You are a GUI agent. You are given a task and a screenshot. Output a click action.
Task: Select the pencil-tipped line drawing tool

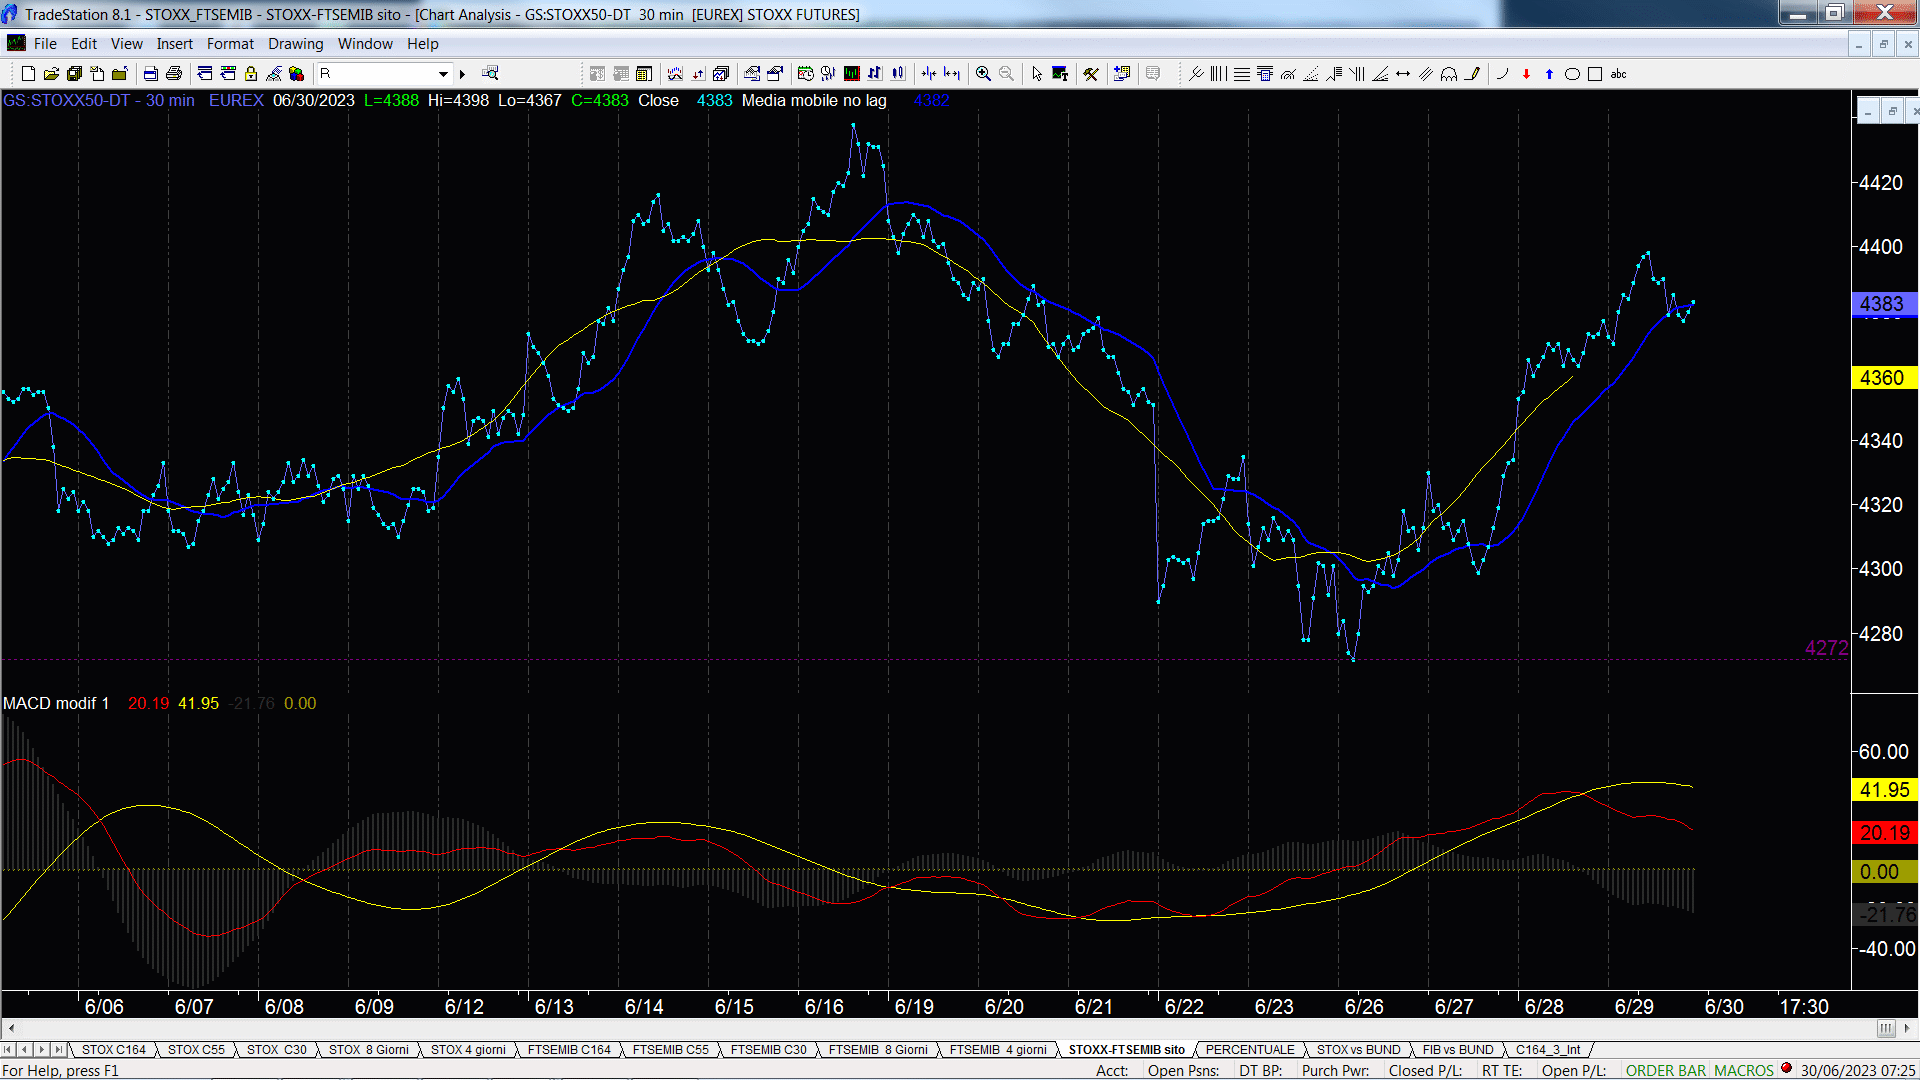point(1473,74)
